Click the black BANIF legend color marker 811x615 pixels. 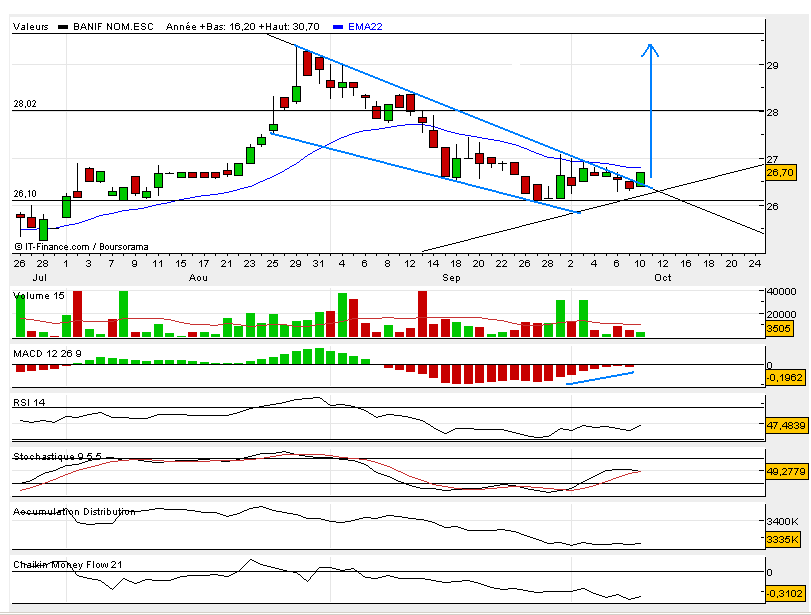[63, 27]
